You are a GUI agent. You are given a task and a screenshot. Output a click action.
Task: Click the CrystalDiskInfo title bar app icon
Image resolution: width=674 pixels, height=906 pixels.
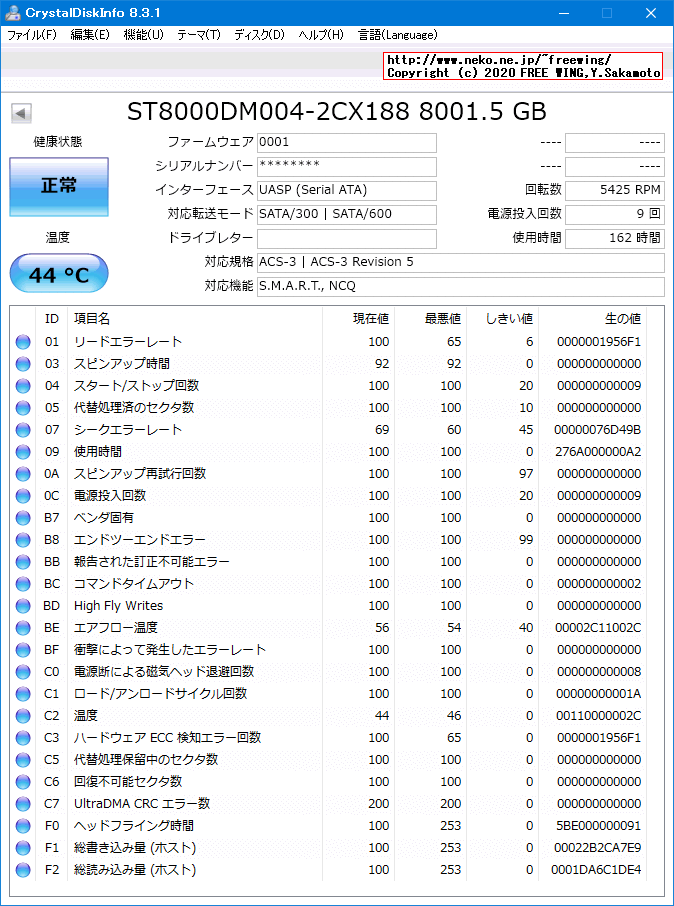[x=13, y=12]
